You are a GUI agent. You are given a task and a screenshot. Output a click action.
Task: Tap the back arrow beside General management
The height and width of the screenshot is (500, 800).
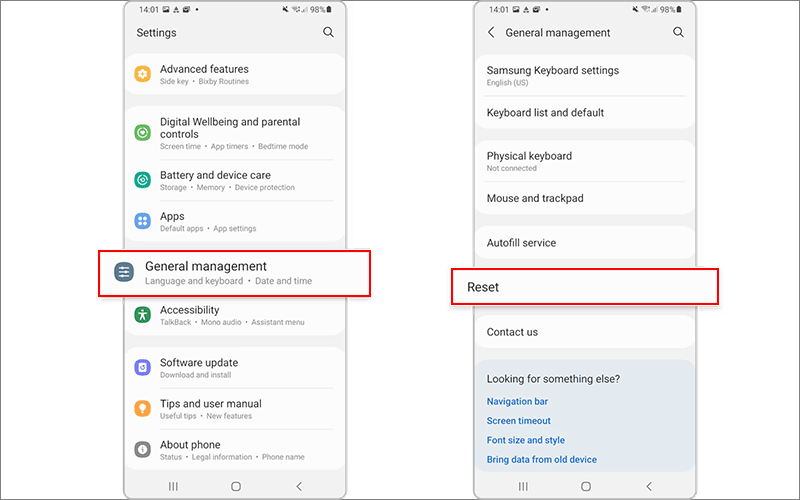491,33
